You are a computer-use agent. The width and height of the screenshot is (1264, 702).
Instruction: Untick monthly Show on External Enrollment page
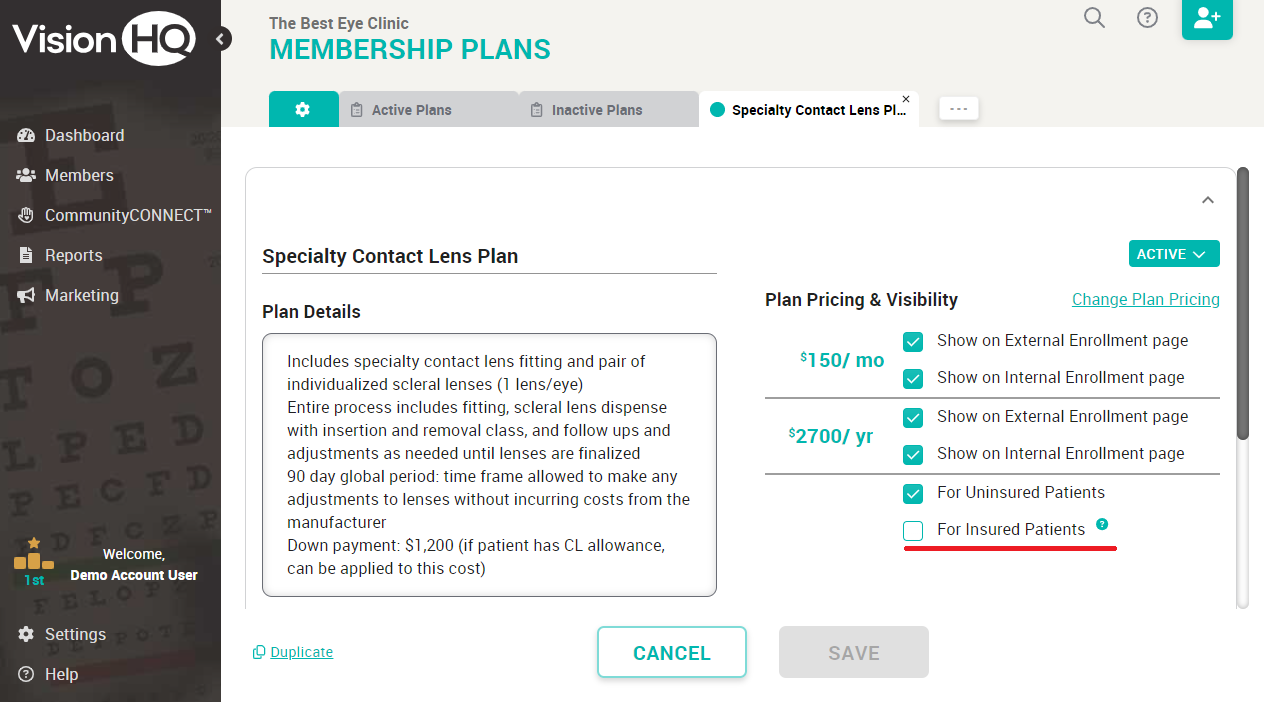[913, 342]
